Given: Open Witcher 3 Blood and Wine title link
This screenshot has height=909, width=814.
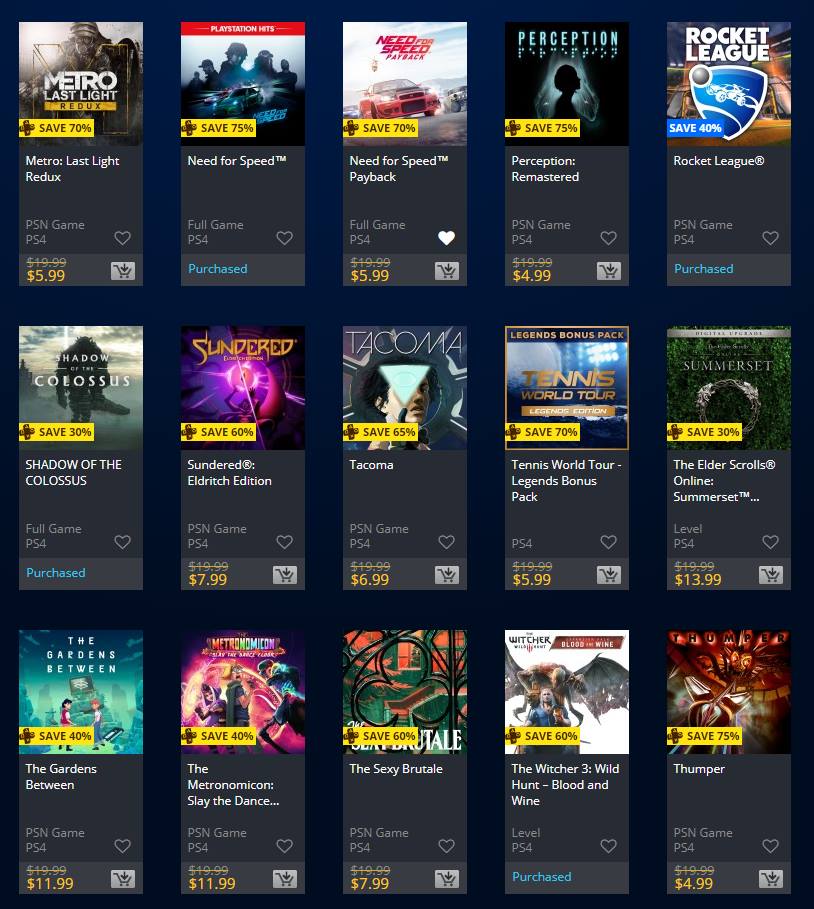Looking at the screenshot, I should pos(565,784).
